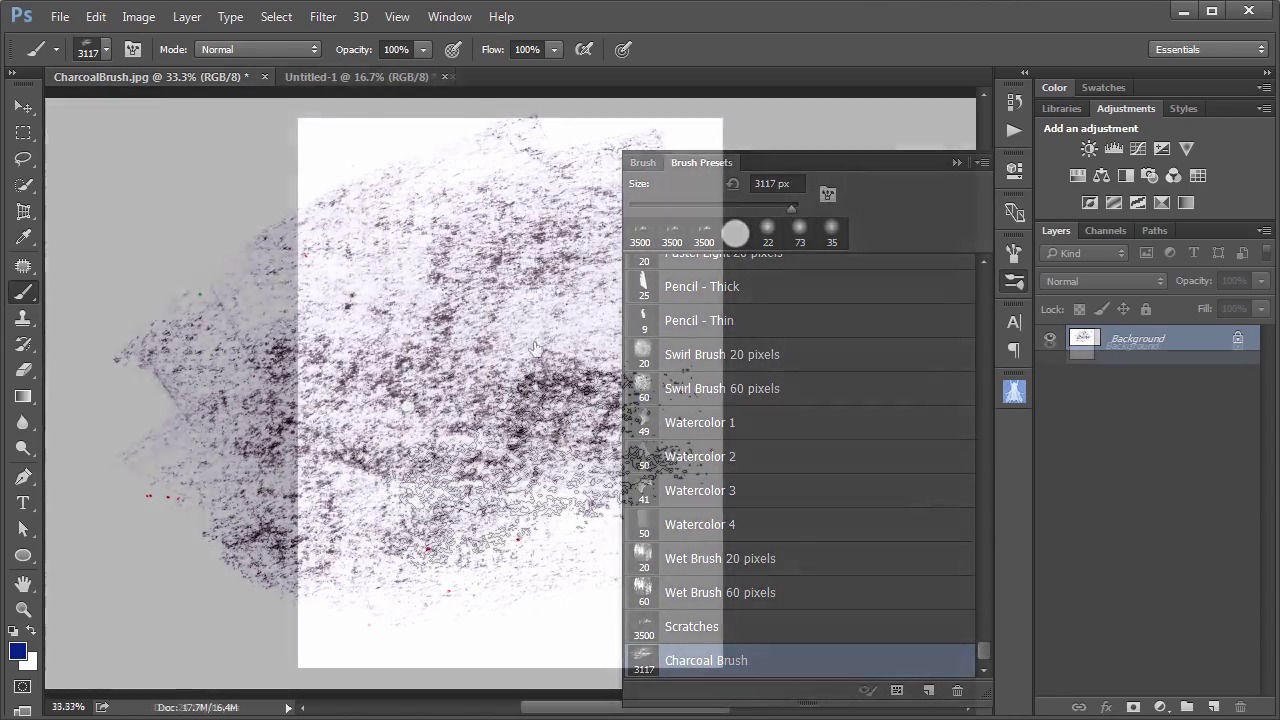Select the Rectangular Marquee tool
1280x720 pixels.
pos(23,133)
